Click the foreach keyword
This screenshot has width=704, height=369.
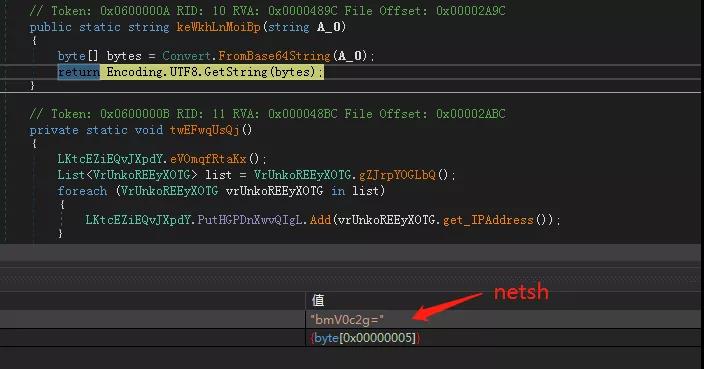coord(82,191)
